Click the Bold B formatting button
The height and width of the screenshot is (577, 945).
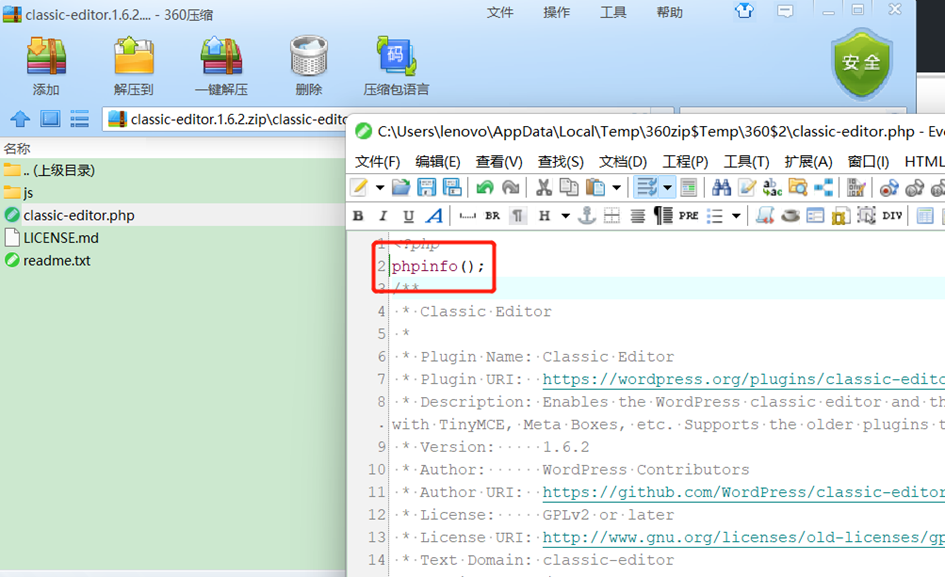point(358,215)
